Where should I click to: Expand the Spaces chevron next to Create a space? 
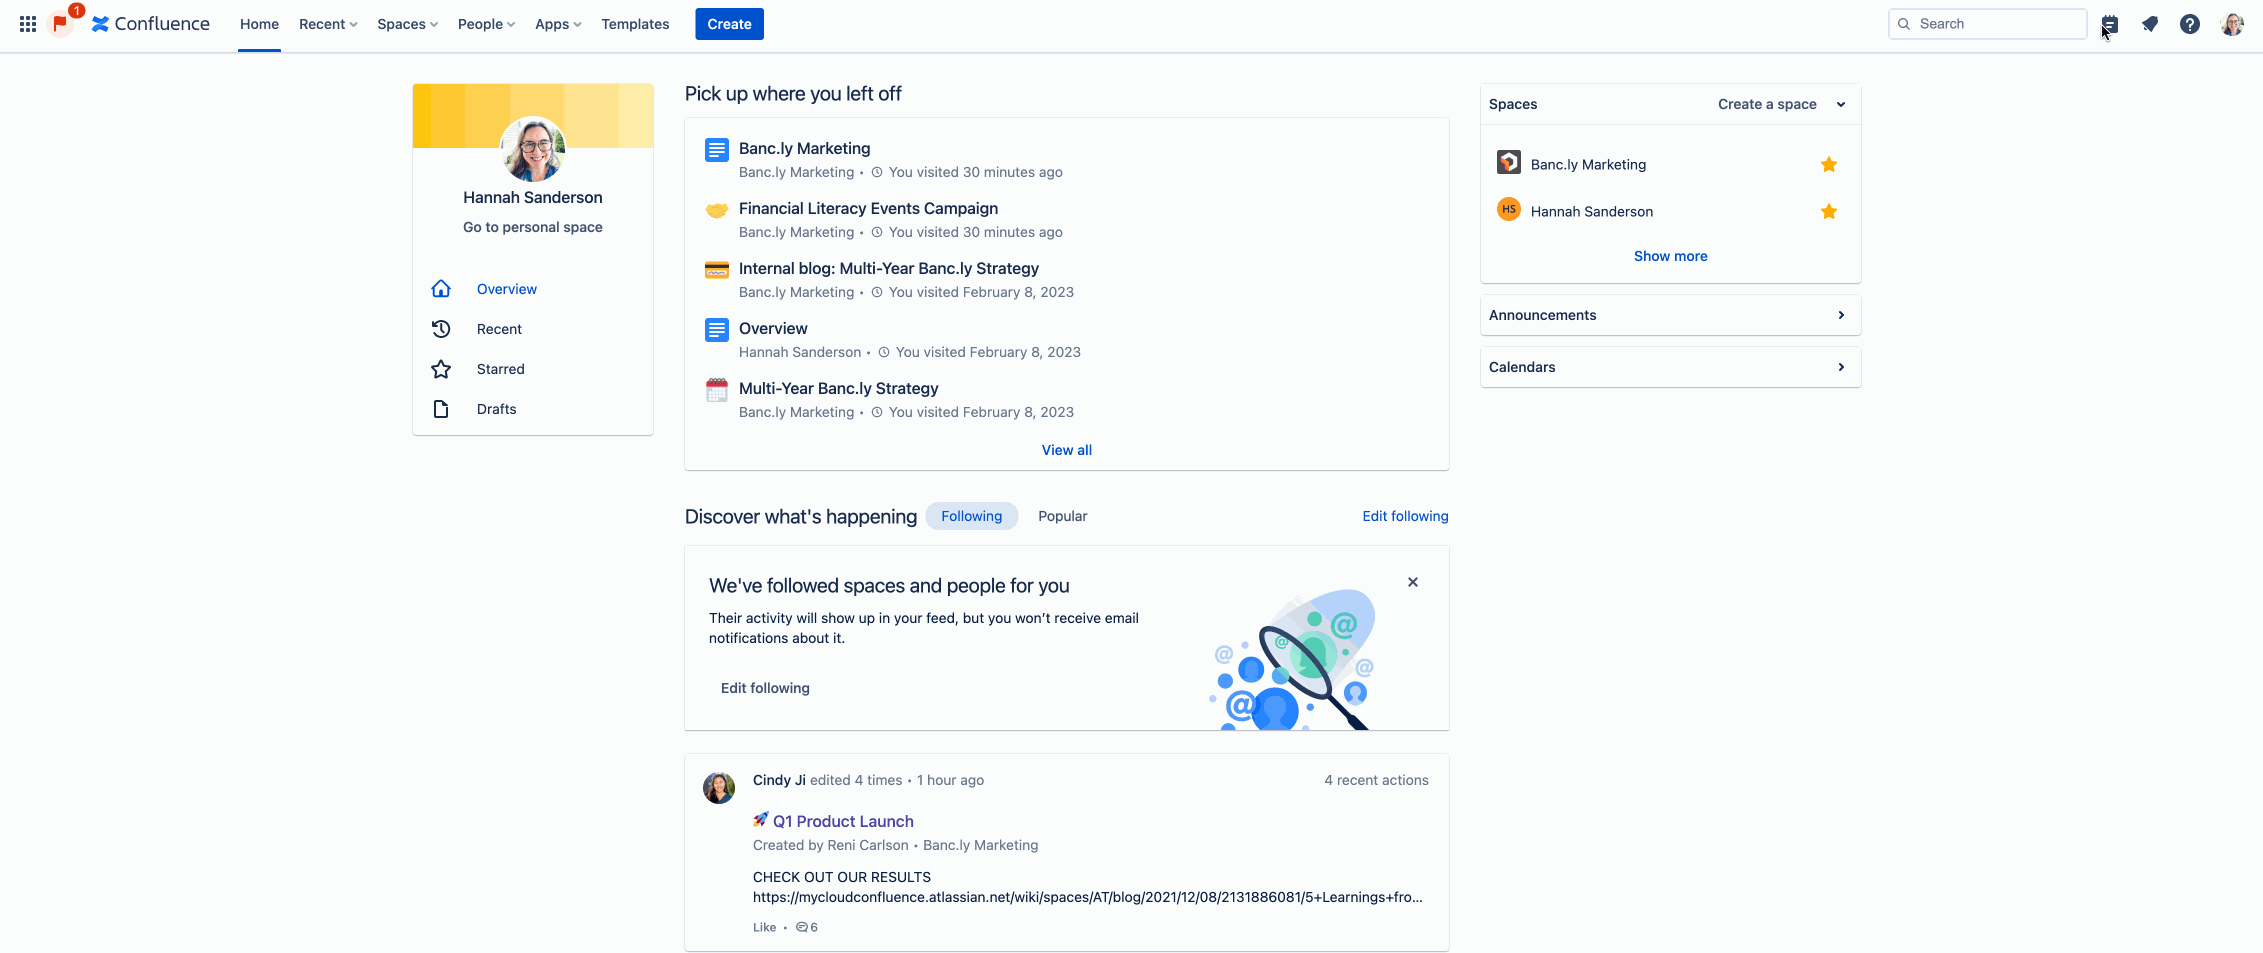(x=1840, y=104)
